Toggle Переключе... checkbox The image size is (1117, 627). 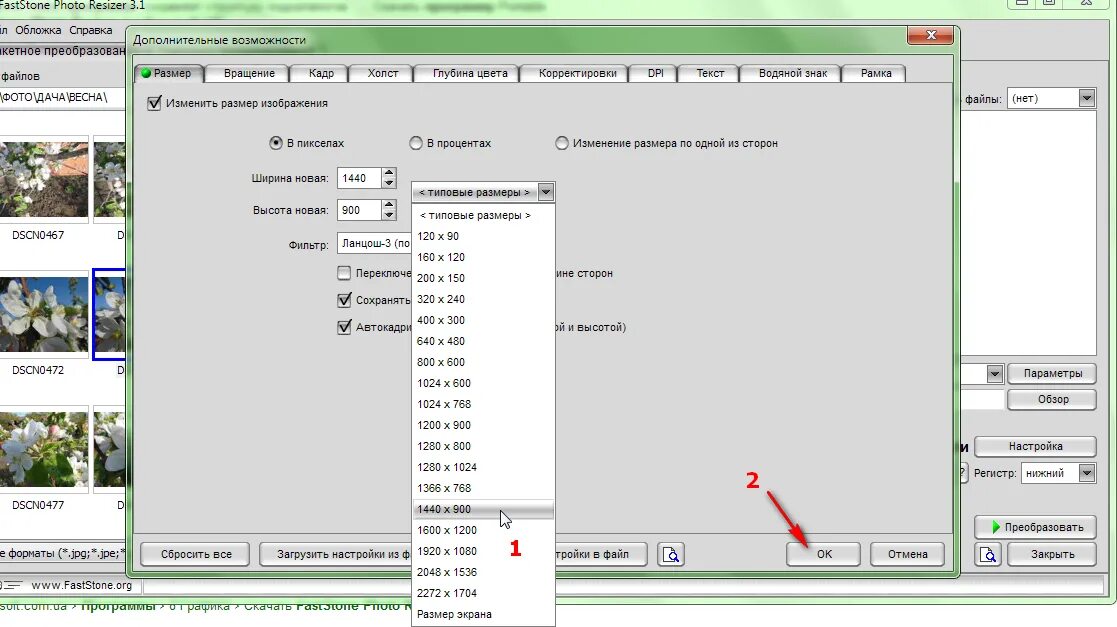point(344,273)
